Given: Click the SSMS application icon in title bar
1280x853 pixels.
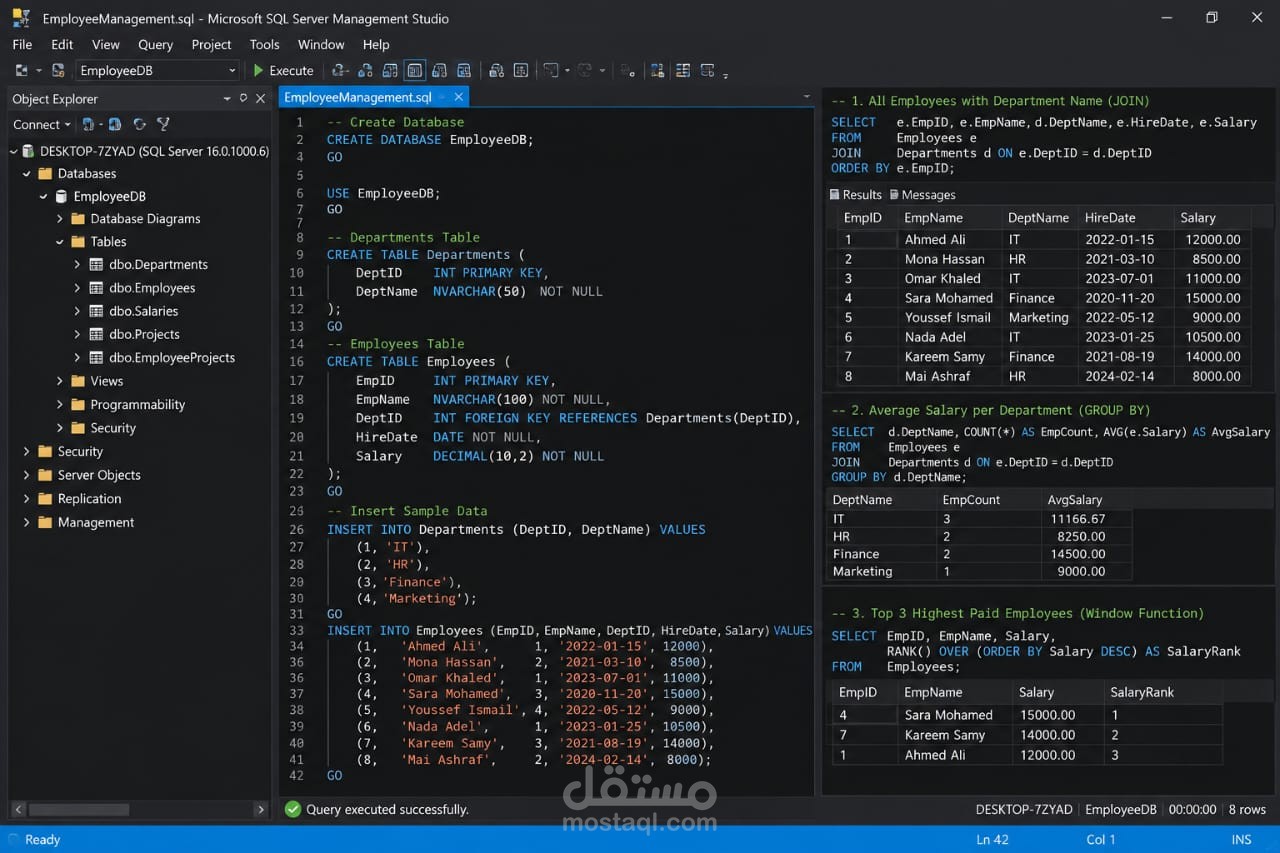Looking at the screenshot, I should [20, 18].
